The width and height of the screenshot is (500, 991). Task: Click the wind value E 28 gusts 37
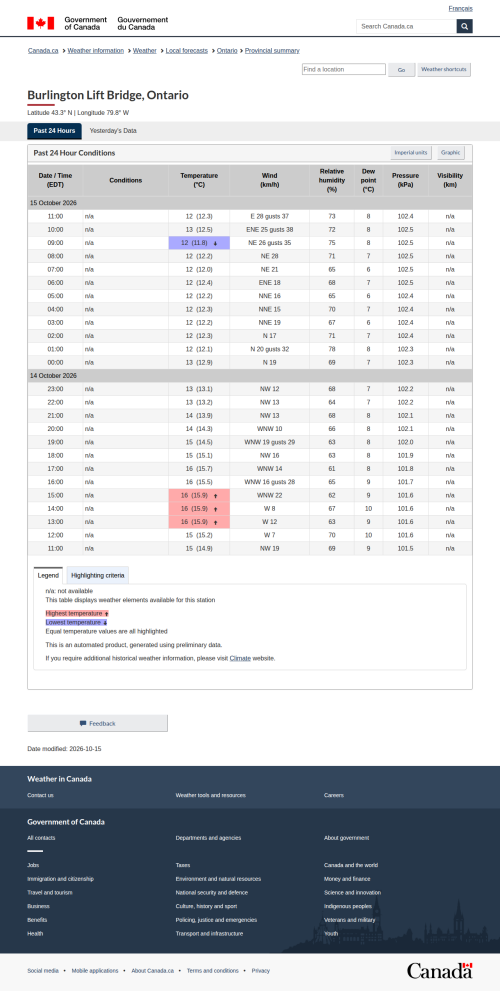(269, 216)
